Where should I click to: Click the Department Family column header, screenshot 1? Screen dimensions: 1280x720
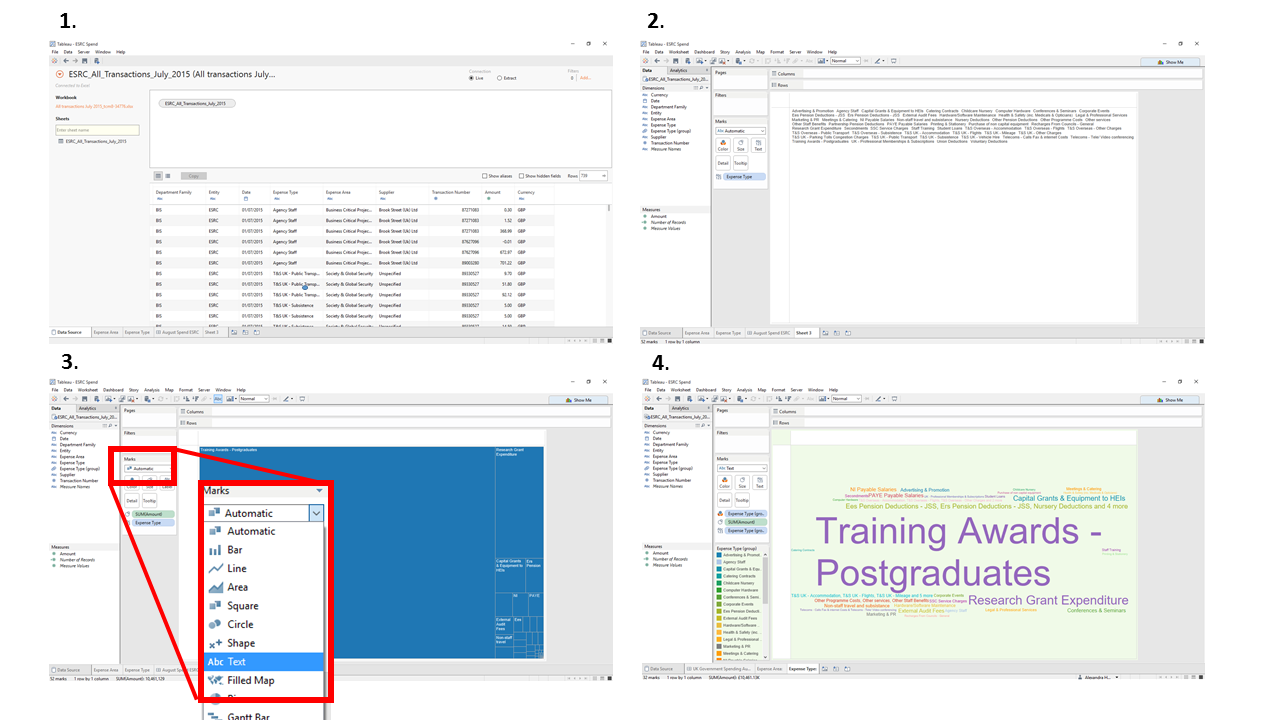click(x=174, y=192)
